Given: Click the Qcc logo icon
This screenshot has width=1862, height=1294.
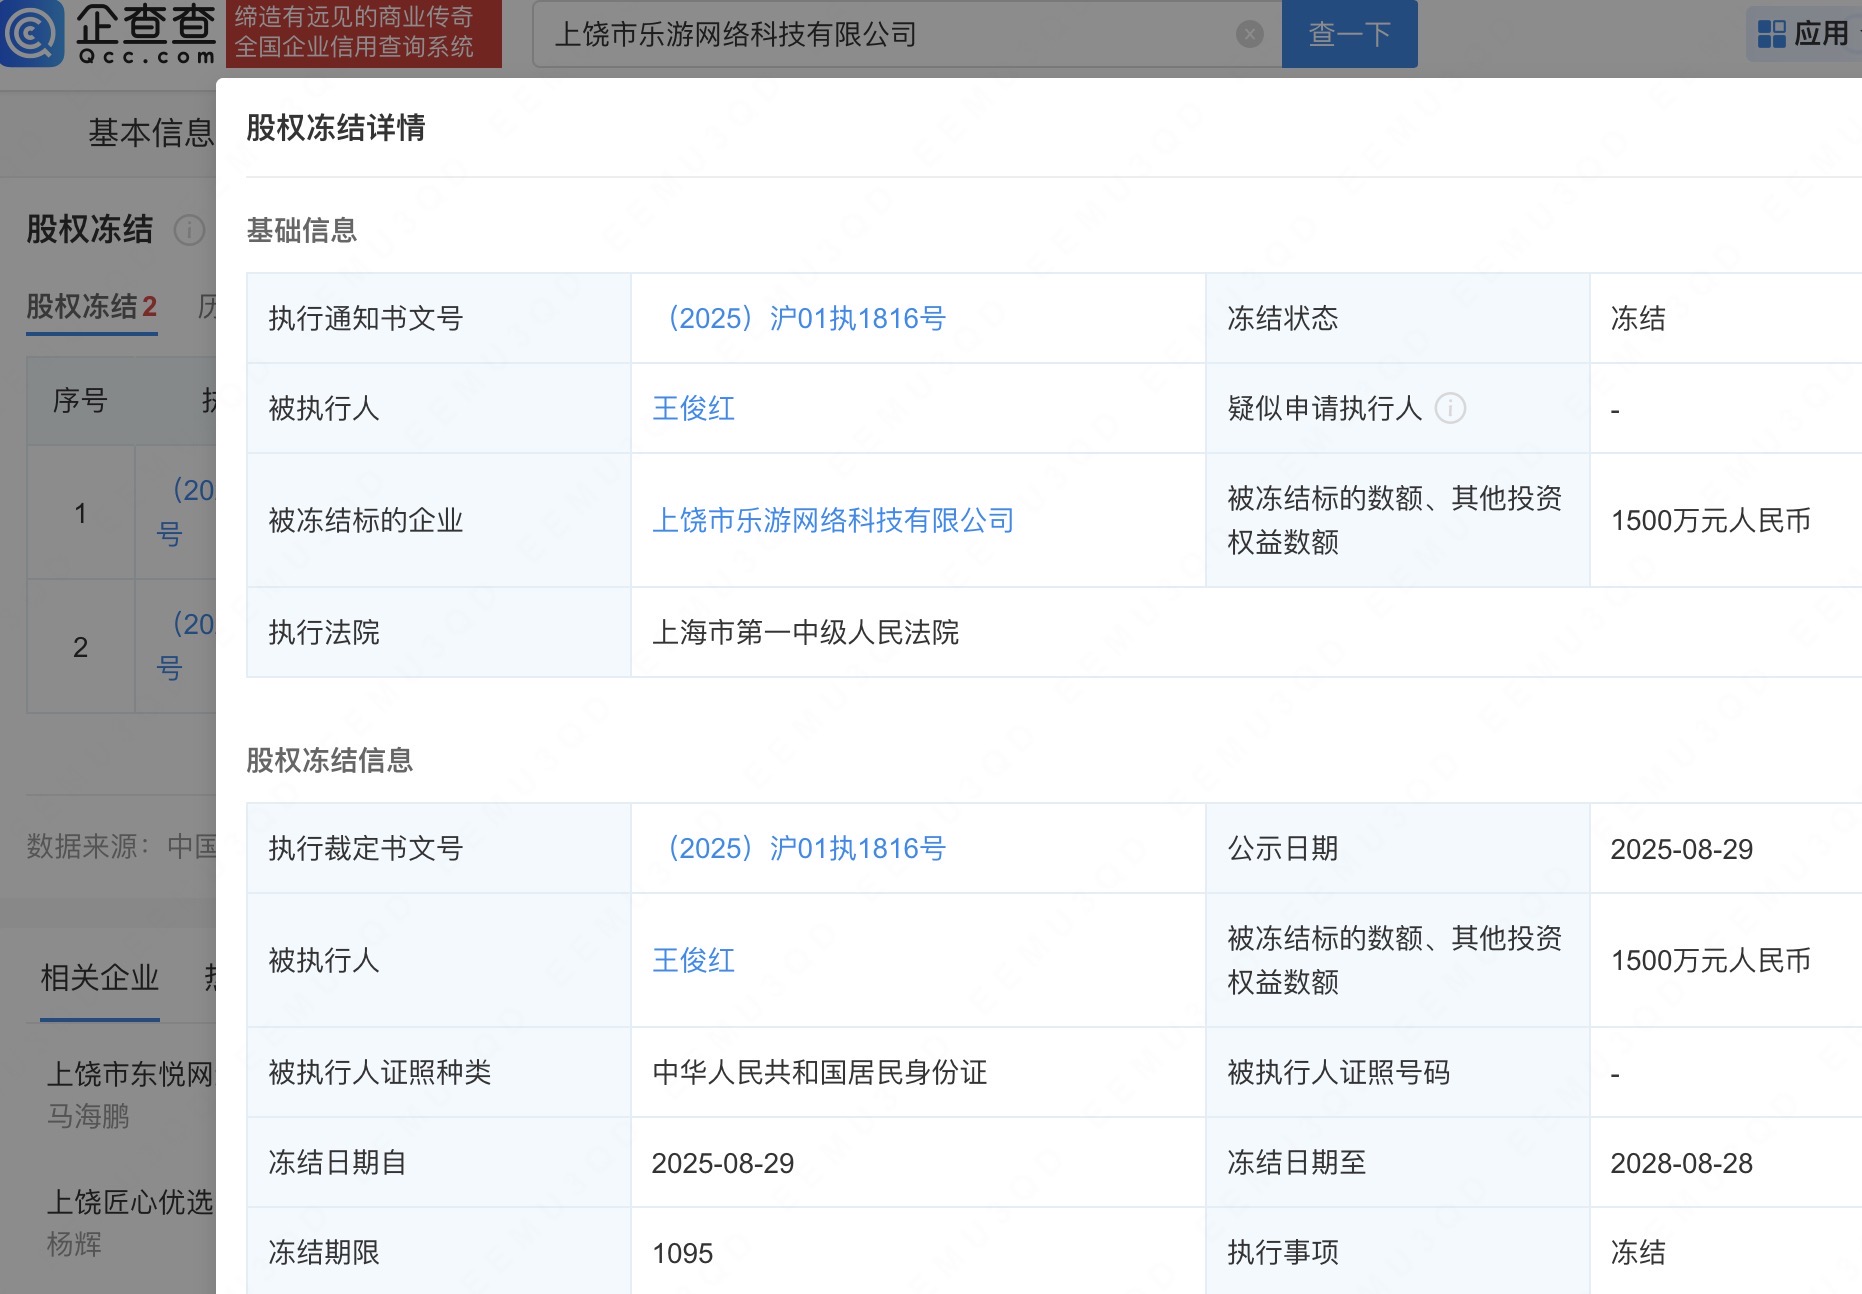Looking at the screenshot, I should (32, 33).
